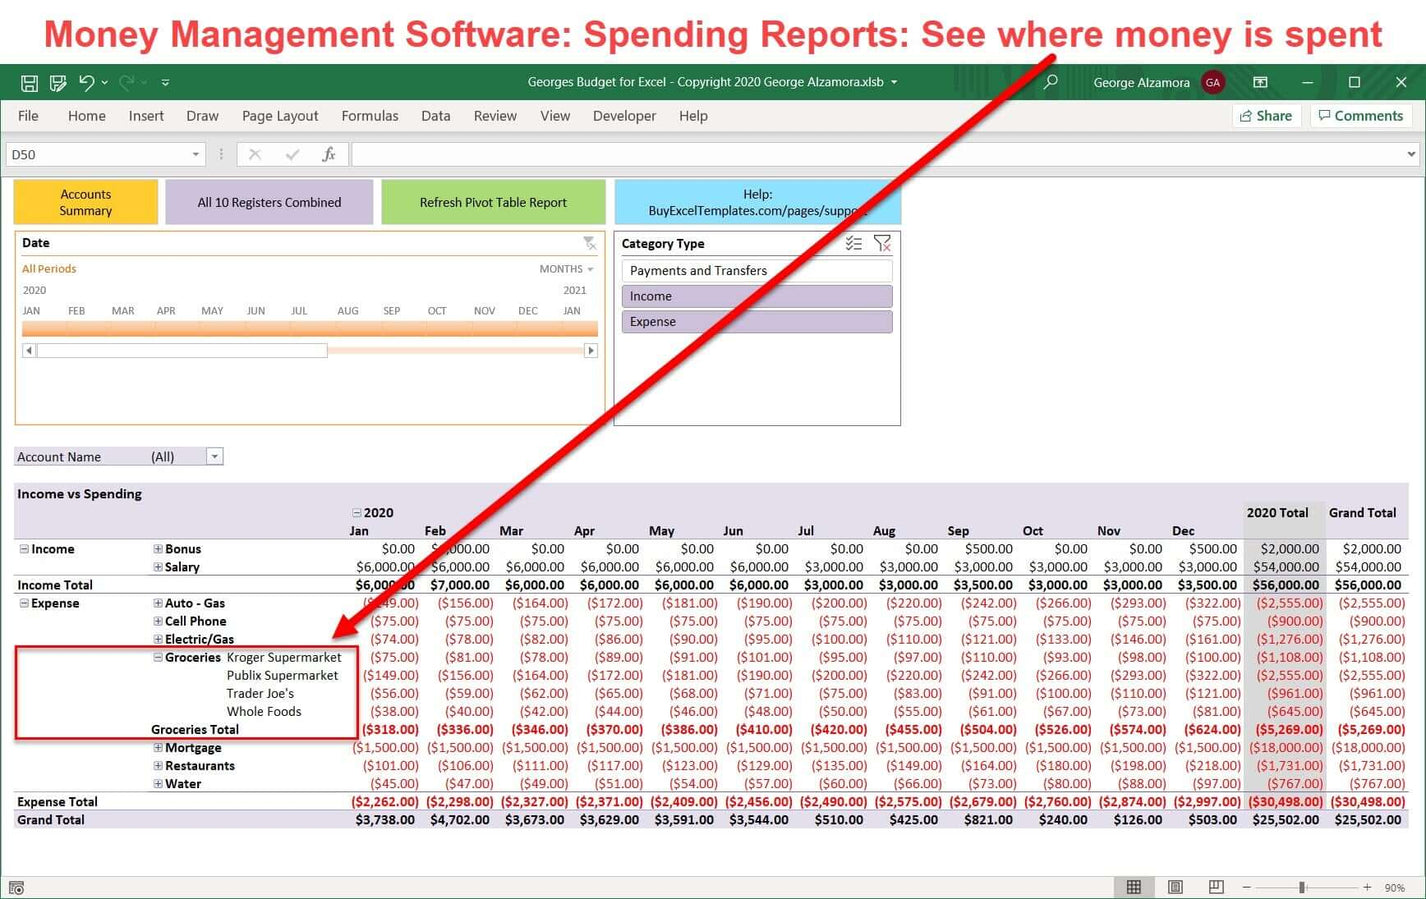The width and height of the screenshot is (1426, 899).
Task: Click the Undo arrow icon
Action: 88,82
